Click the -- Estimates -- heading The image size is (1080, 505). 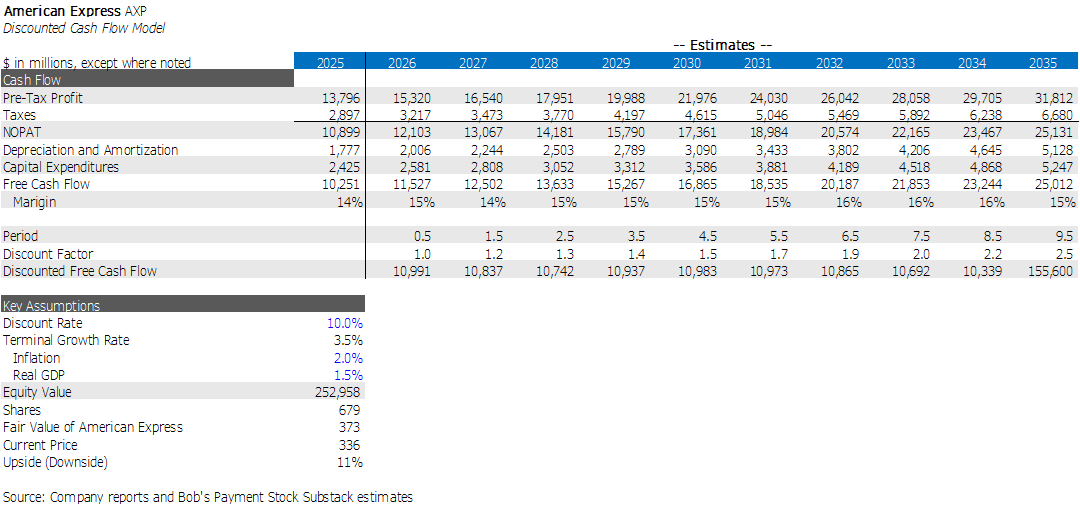coord(722,45)
